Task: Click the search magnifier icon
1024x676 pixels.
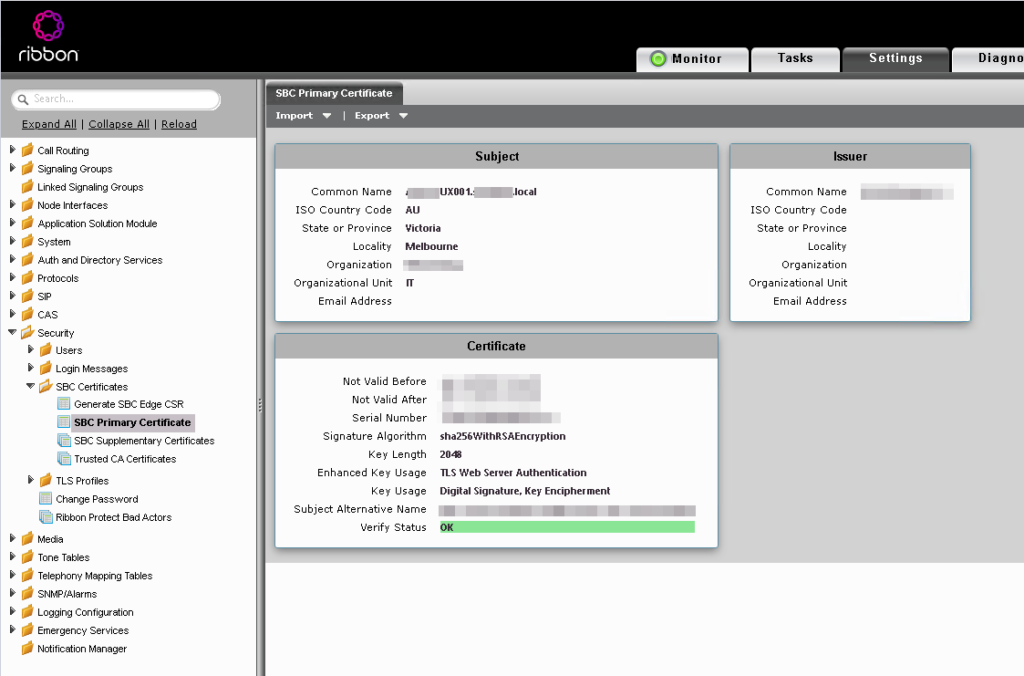Action: [x=23, y=99]
